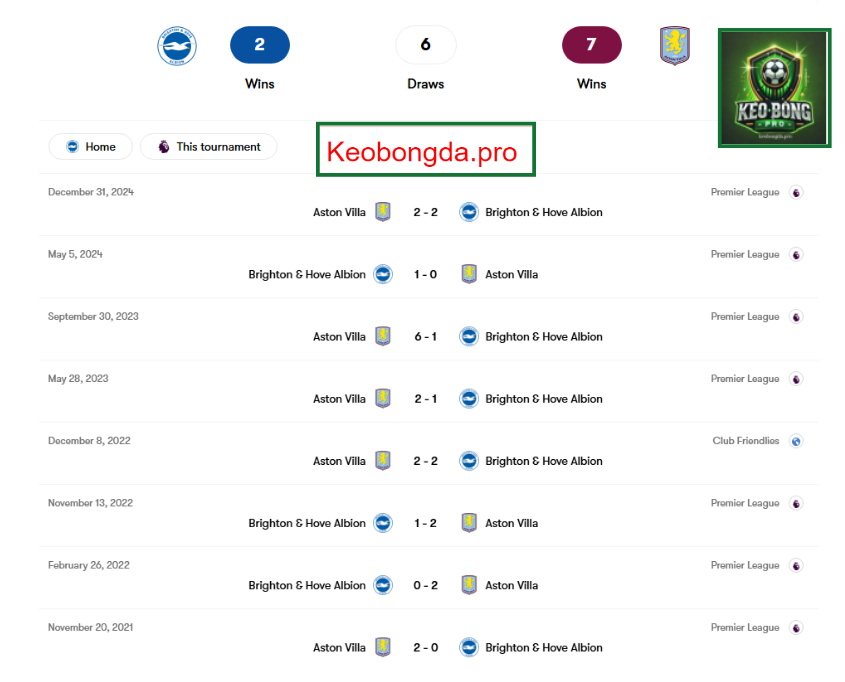
Task: Toggle the This tournament filter chip
Action: (209, 147)
